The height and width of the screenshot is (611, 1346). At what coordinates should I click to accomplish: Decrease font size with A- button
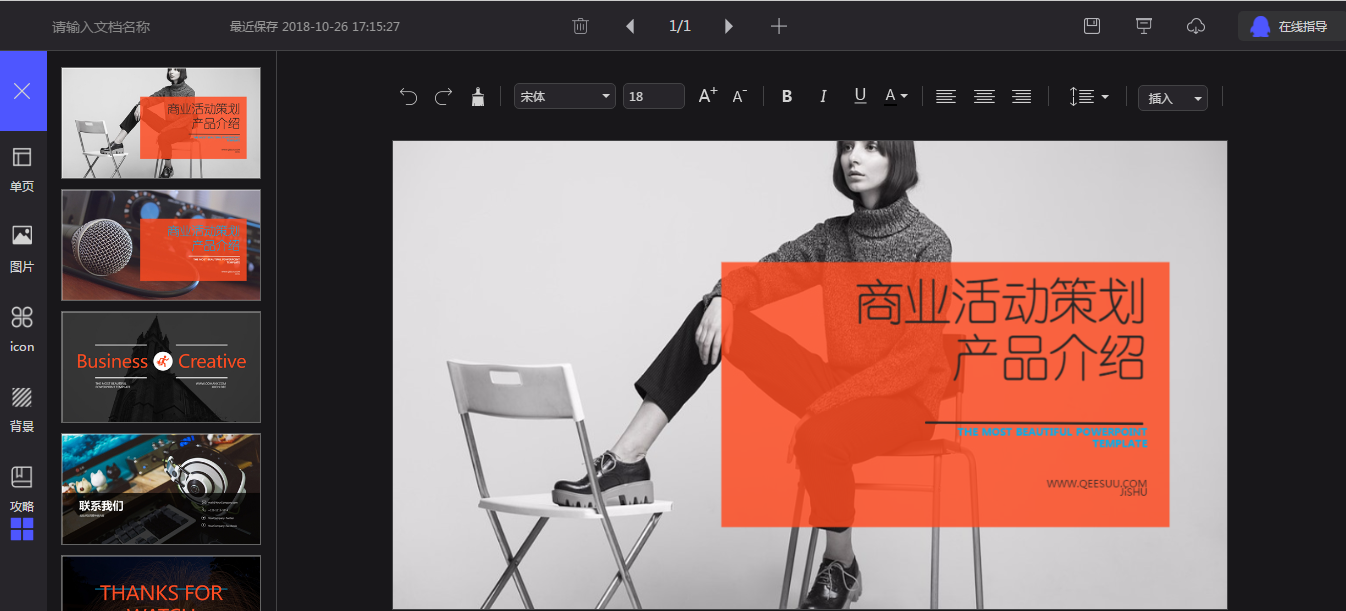coord(740,96)
